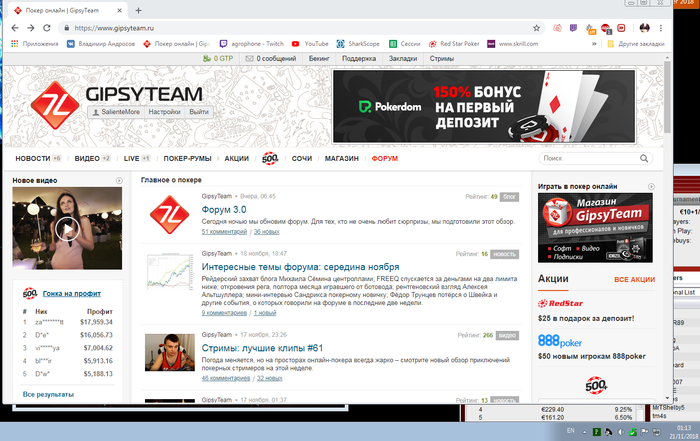Click the chart thumbnail of Интересные темы
Viewport: 700px width, 441px height.
pos(170,271)
